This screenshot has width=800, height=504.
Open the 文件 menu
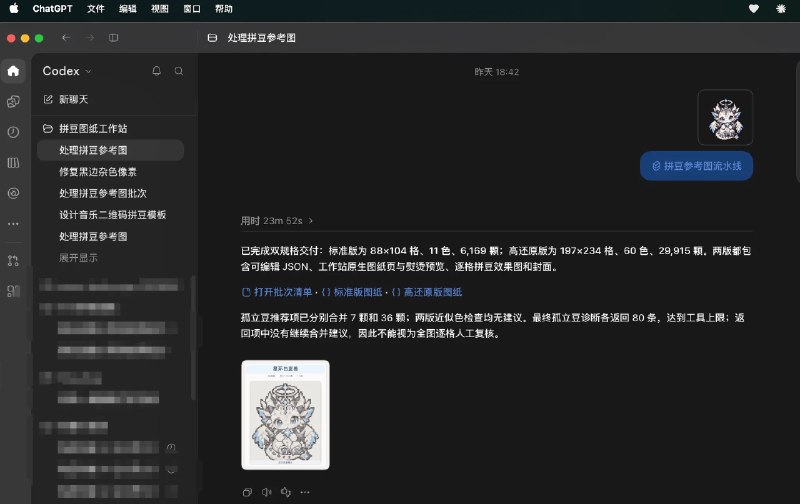coord(95,9)
